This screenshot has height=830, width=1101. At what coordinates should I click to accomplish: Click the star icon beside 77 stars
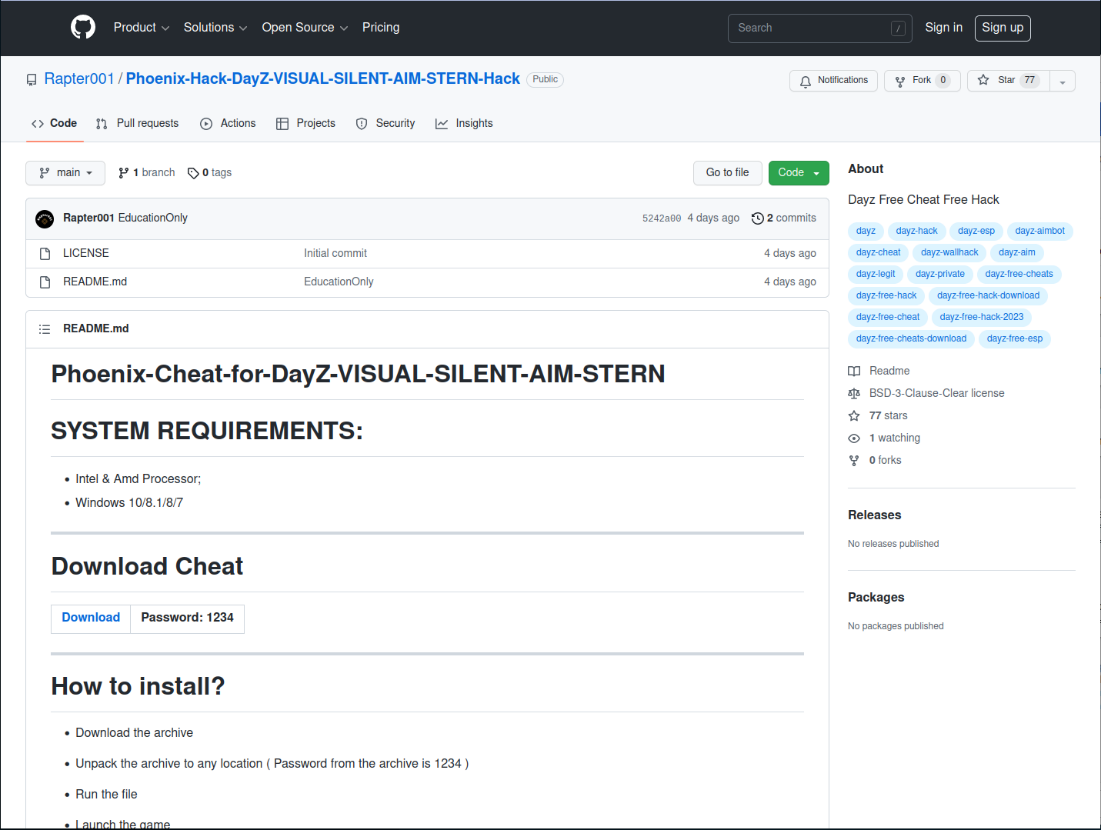point(854,416)
